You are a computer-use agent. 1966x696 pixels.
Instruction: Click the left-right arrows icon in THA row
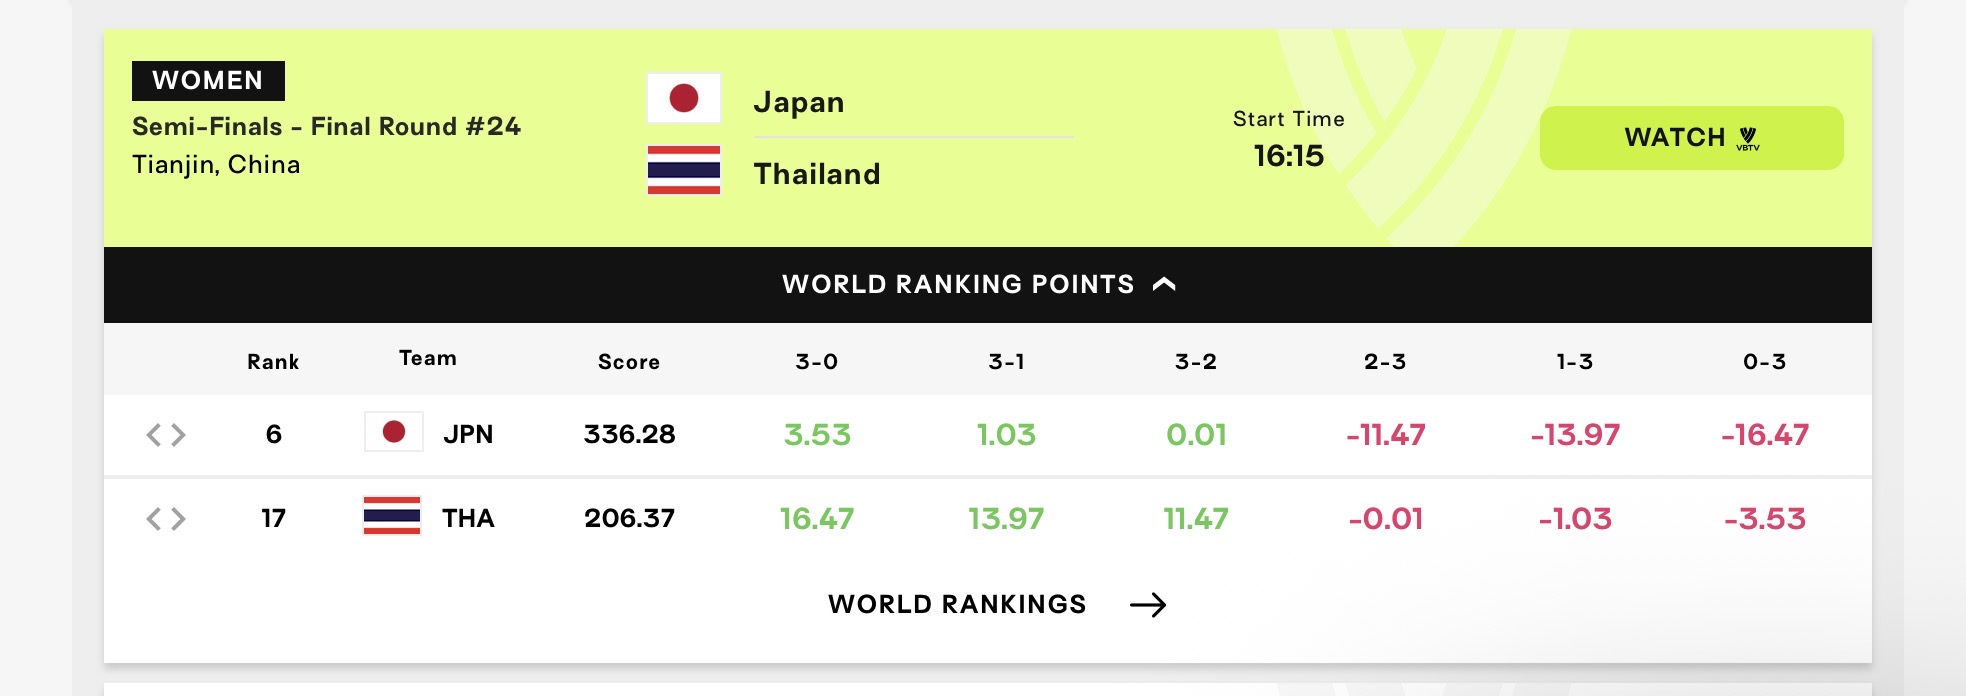(x=166, y=519)
